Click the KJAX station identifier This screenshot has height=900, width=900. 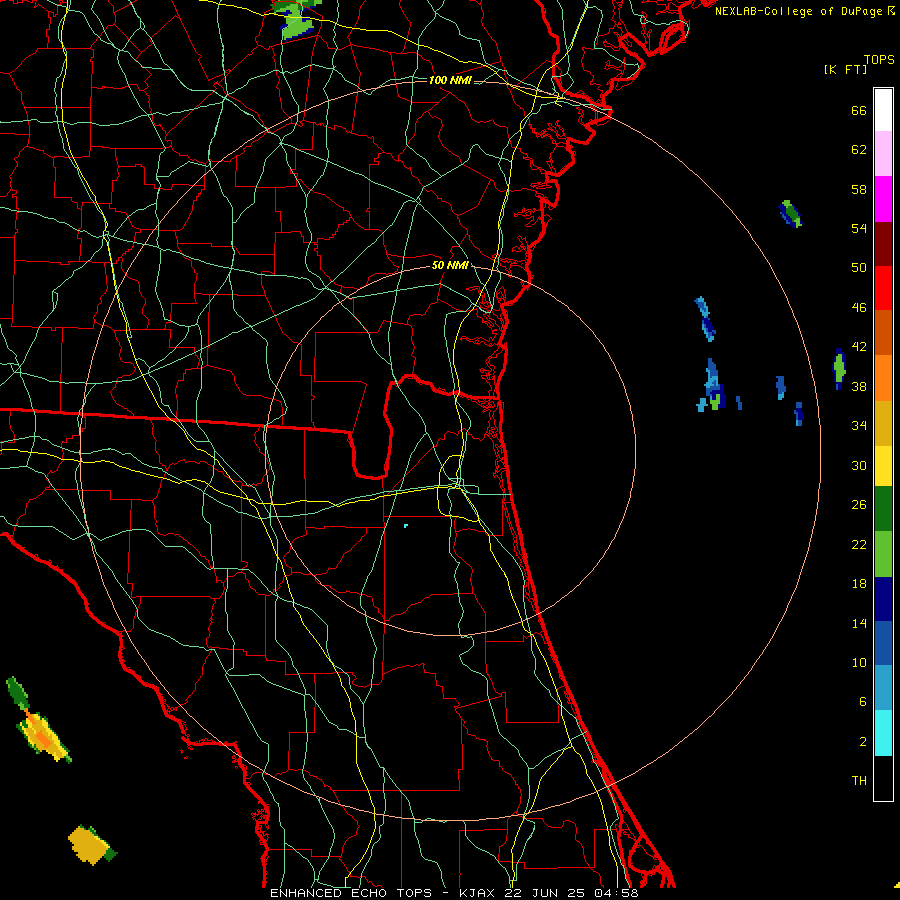pyautogui.click(x=479, y=893)
